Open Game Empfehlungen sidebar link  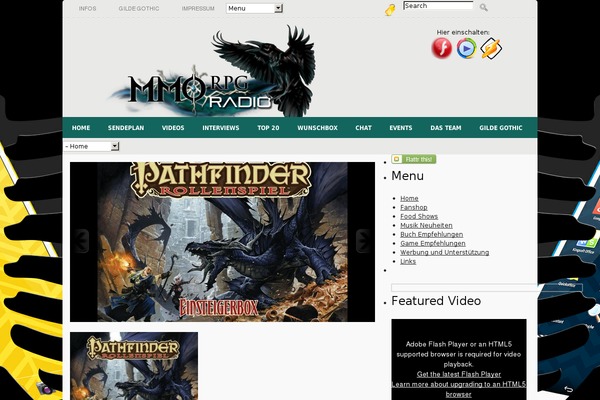pyautogui.click(x=433, y=243)
